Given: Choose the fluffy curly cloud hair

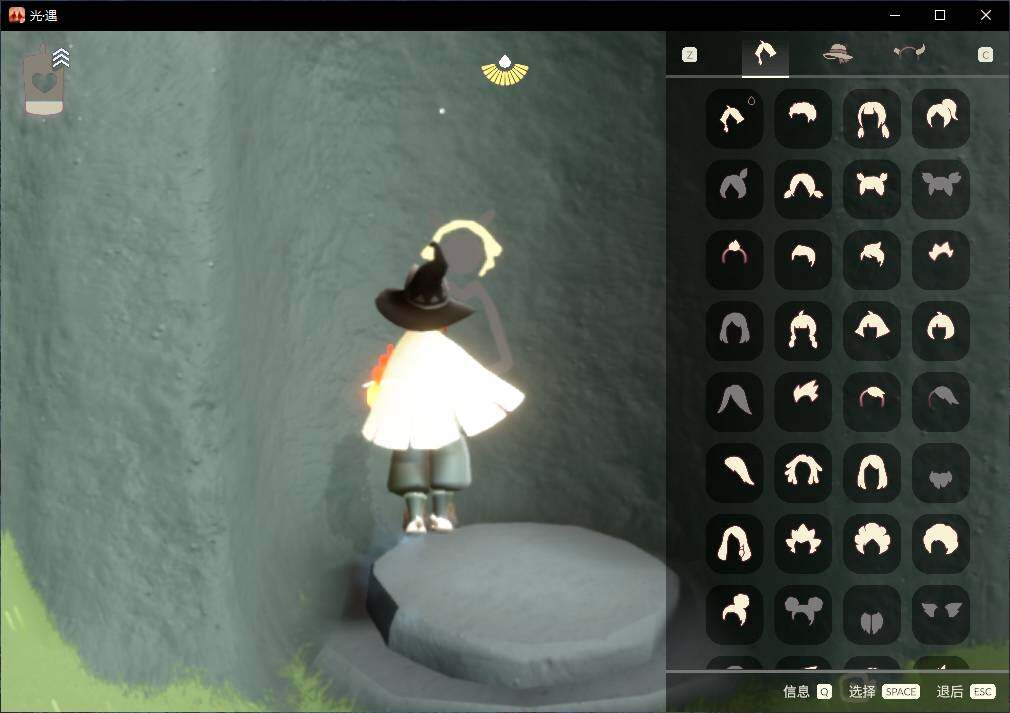Looking at the screenshot, I should [x=872, y=544].
